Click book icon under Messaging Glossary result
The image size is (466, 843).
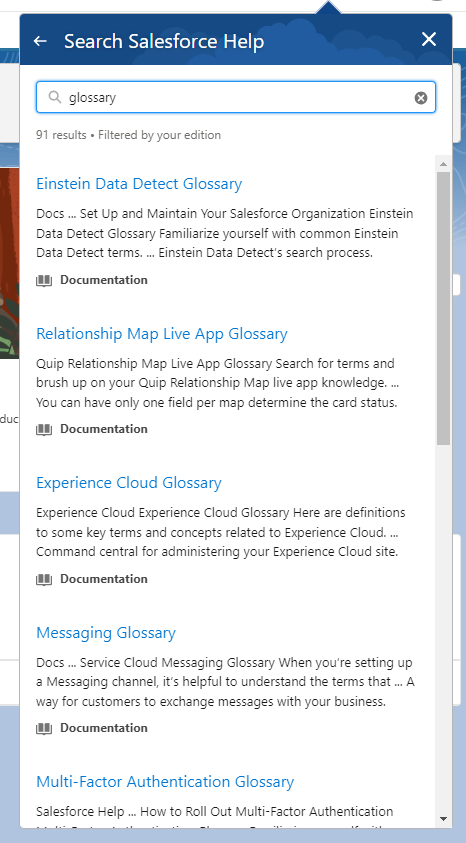[x=44, y=728]
